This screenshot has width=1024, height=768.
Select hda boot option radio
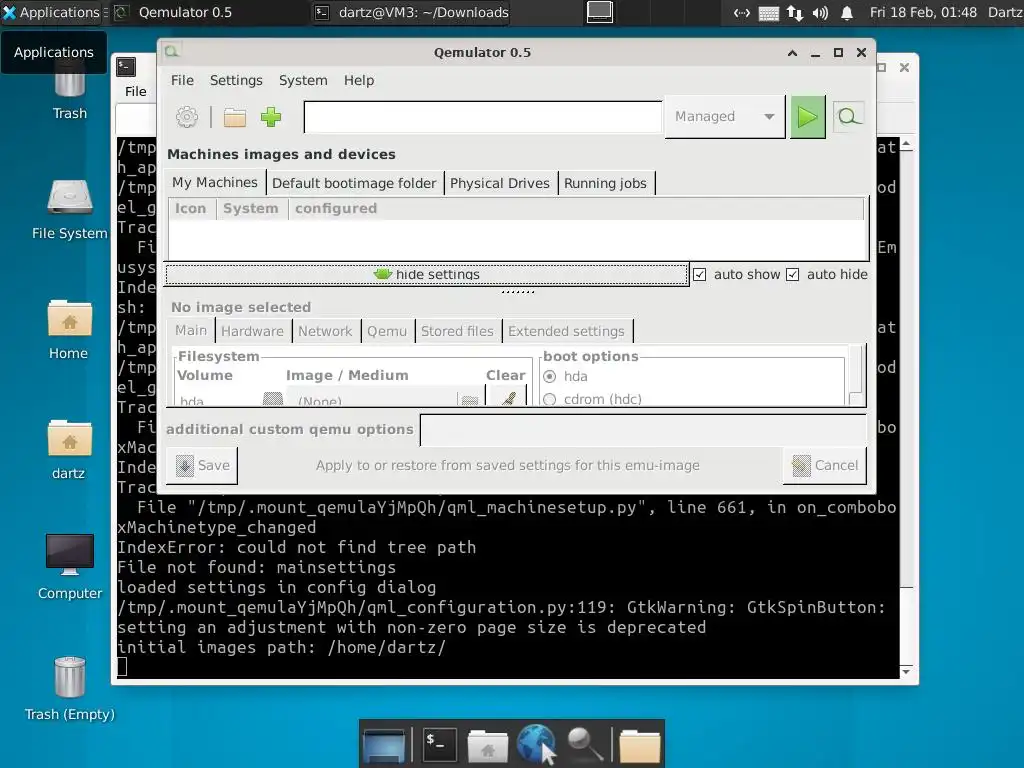click(550, 377)
